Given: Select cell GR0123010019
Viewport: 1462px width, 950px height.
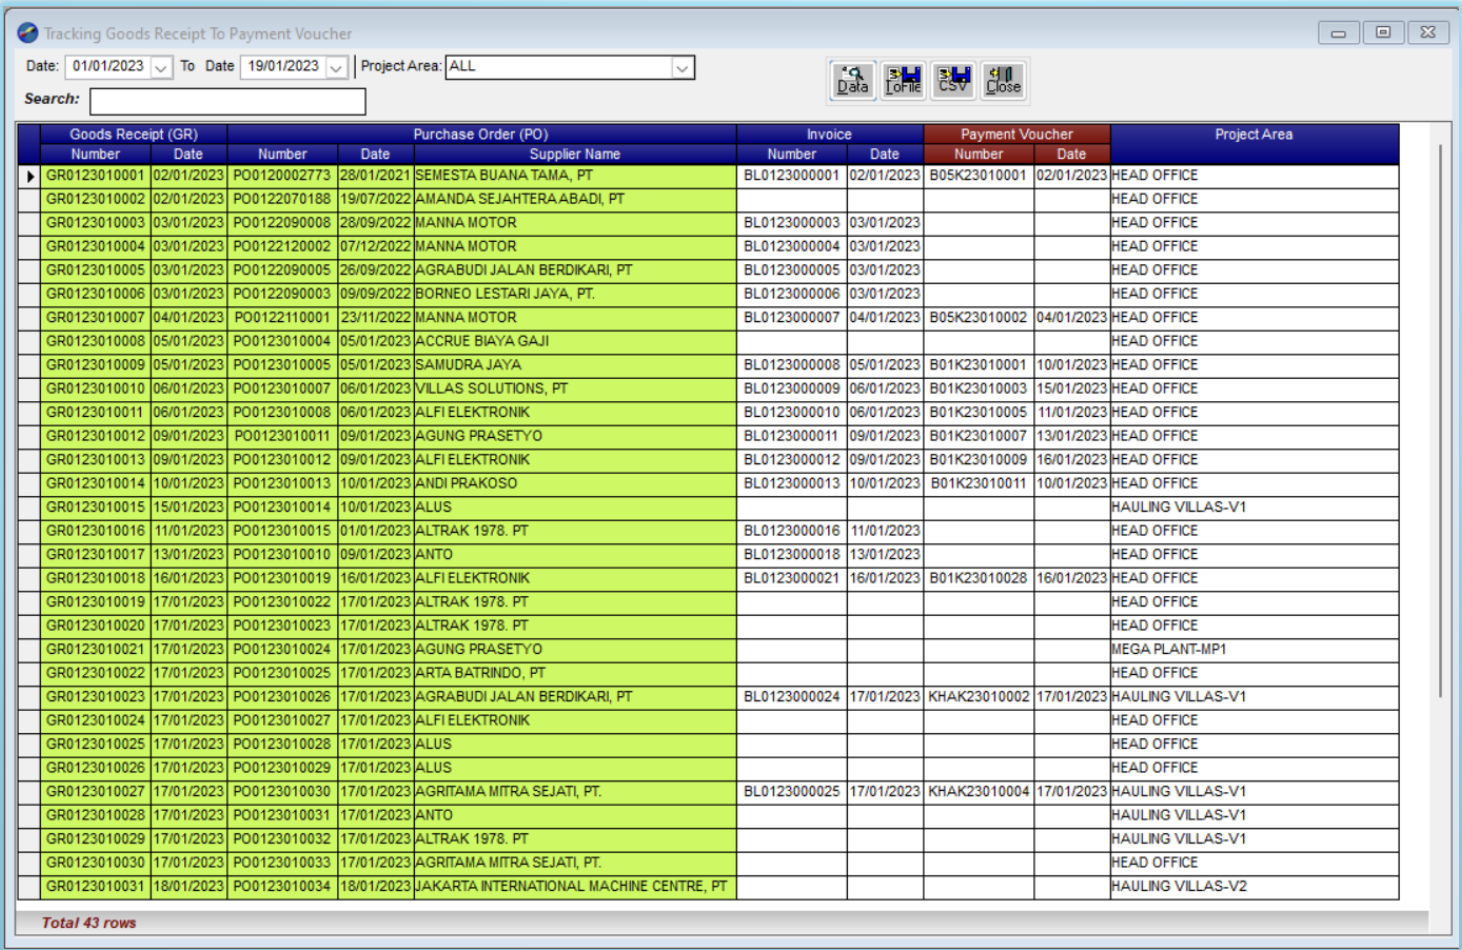Looking at the screenshot, I should coord(96,602).
